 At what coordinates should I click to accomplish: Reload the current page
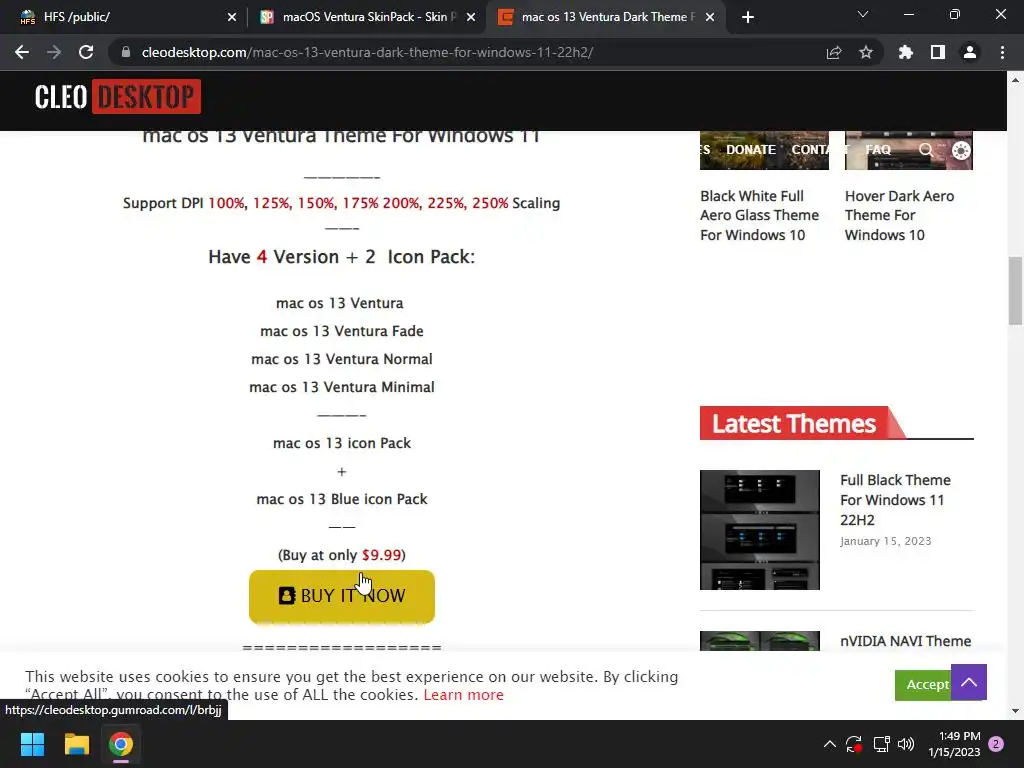click(86, 52)
